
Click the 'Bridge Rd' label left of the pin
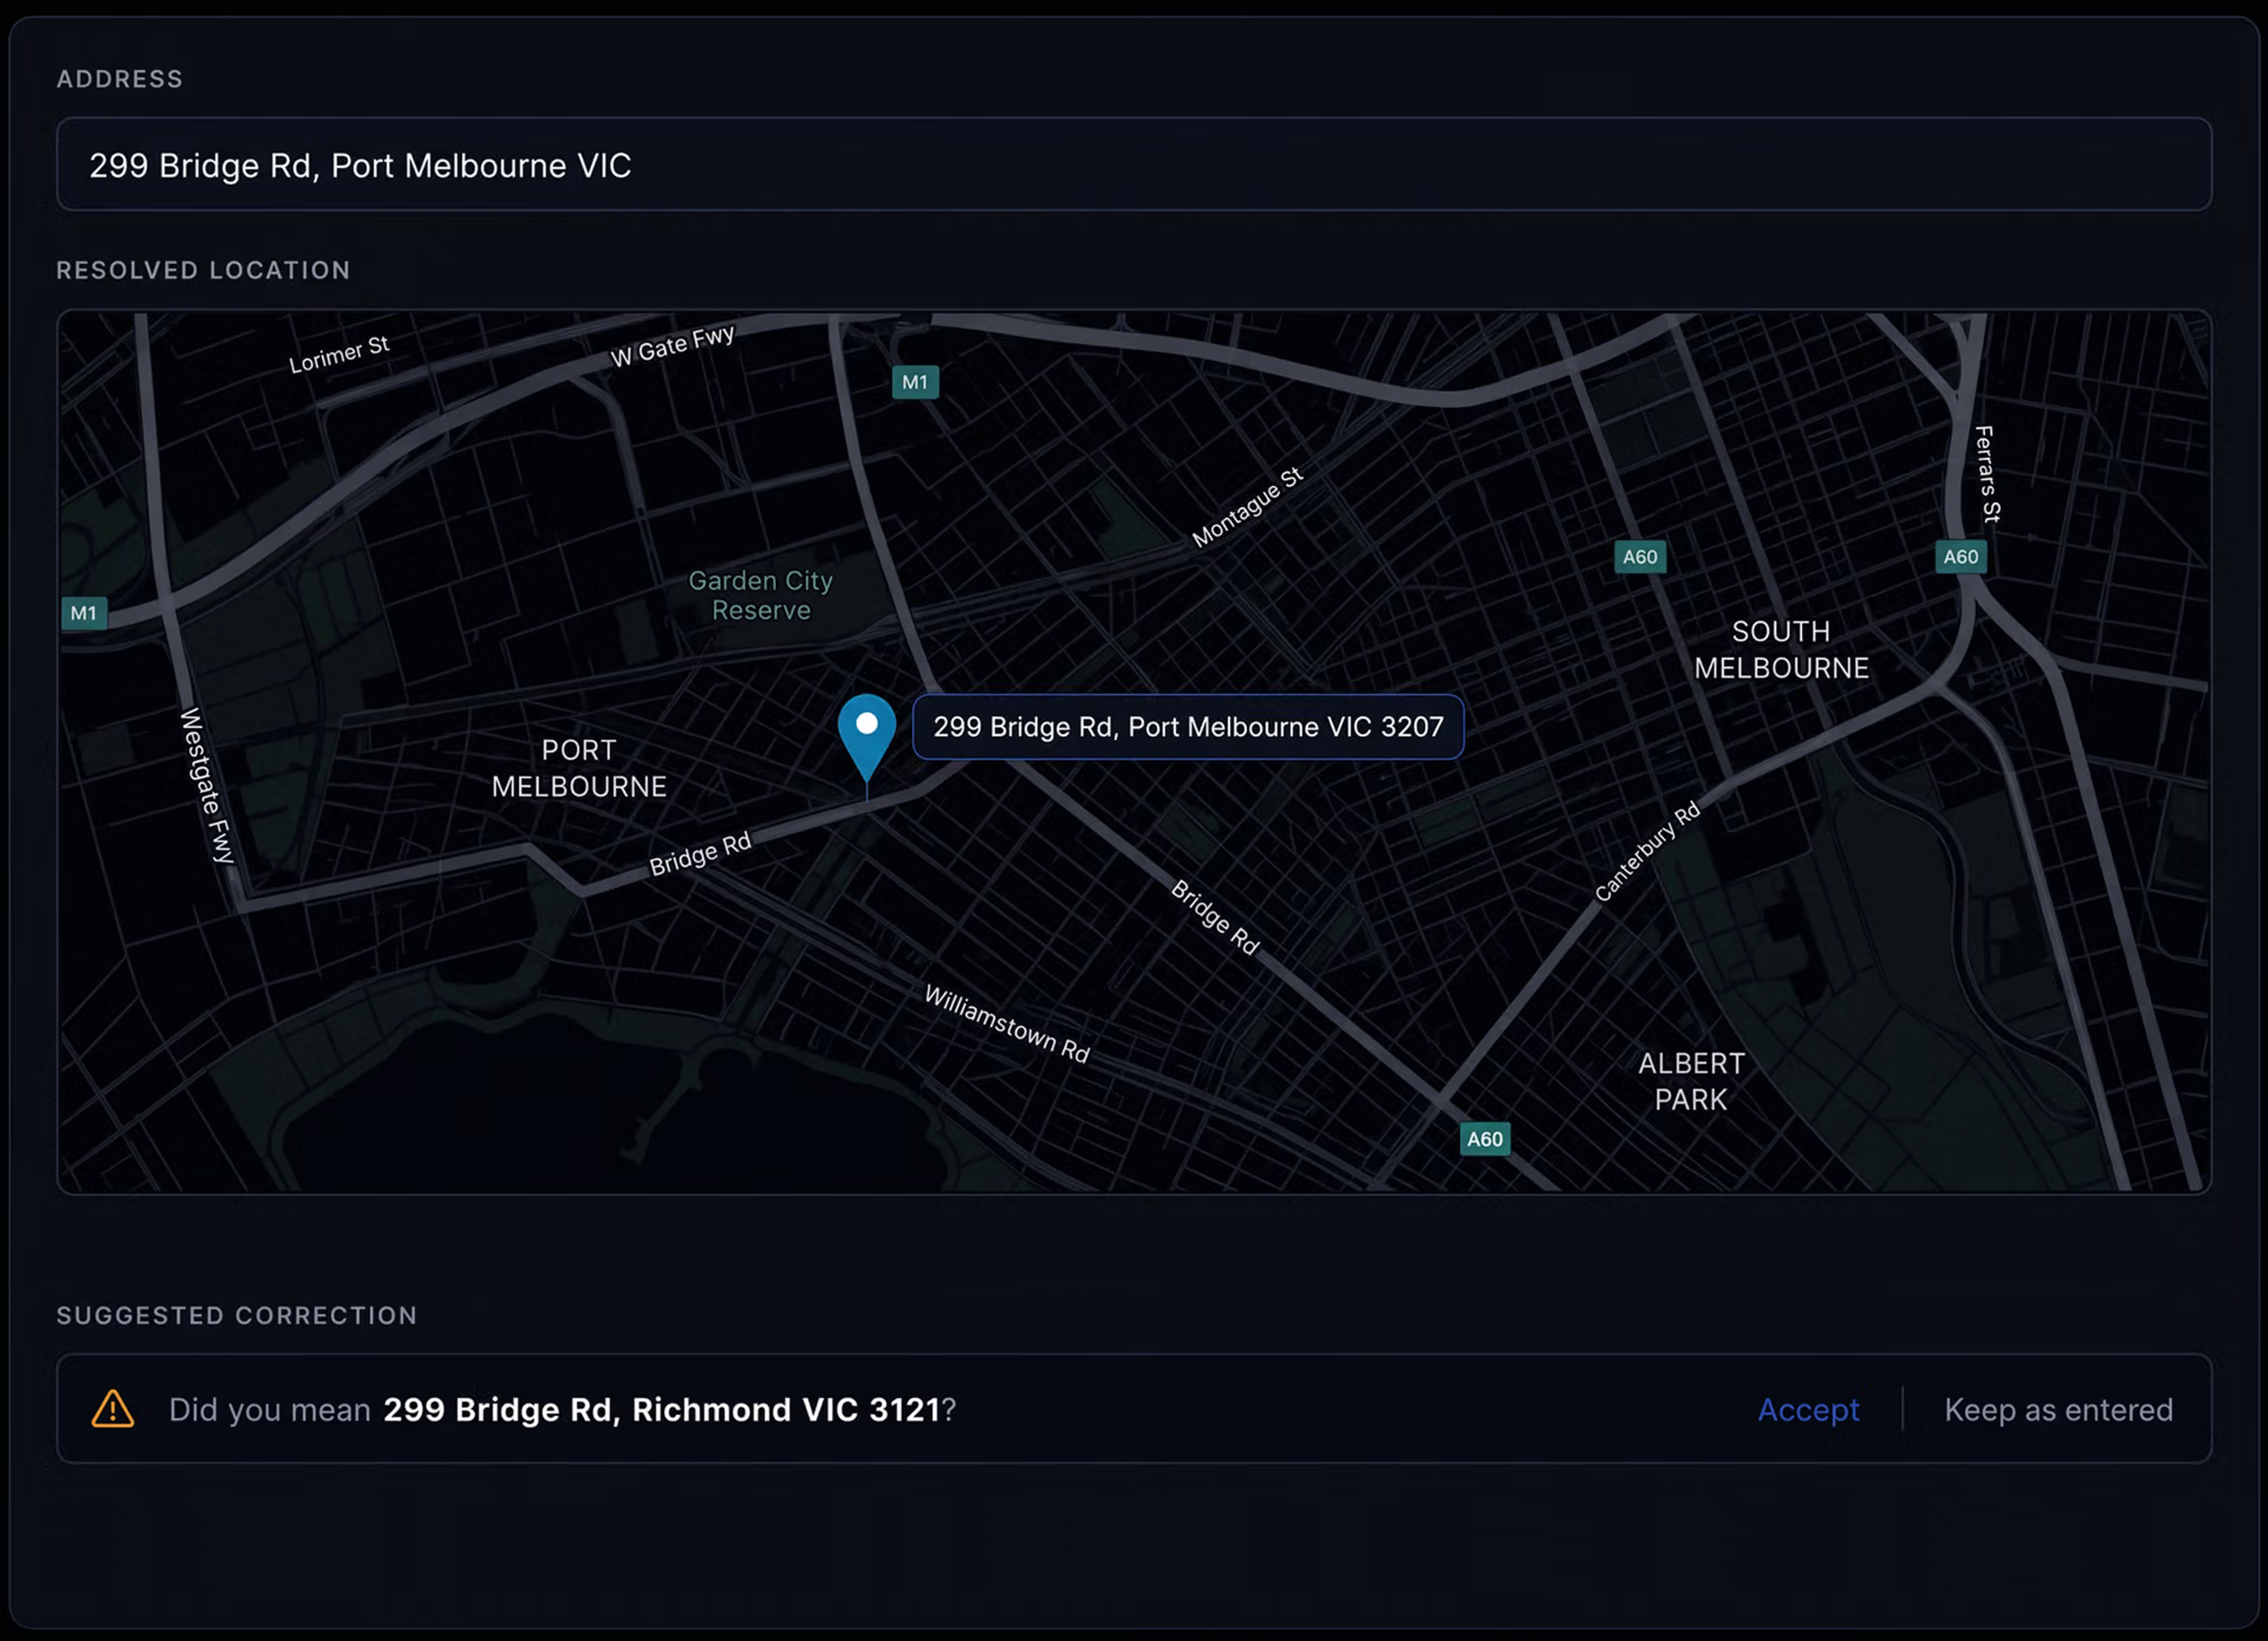click(700, 854)
